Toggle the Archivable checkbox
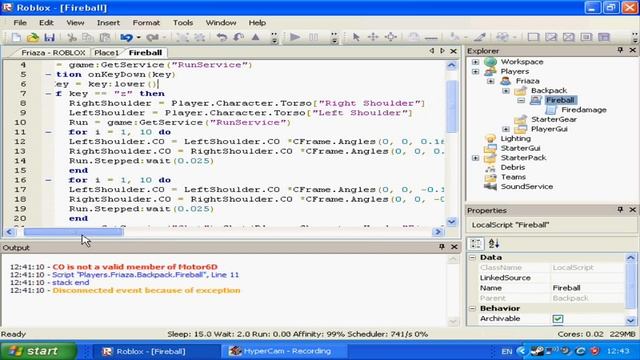 (558, 319)
